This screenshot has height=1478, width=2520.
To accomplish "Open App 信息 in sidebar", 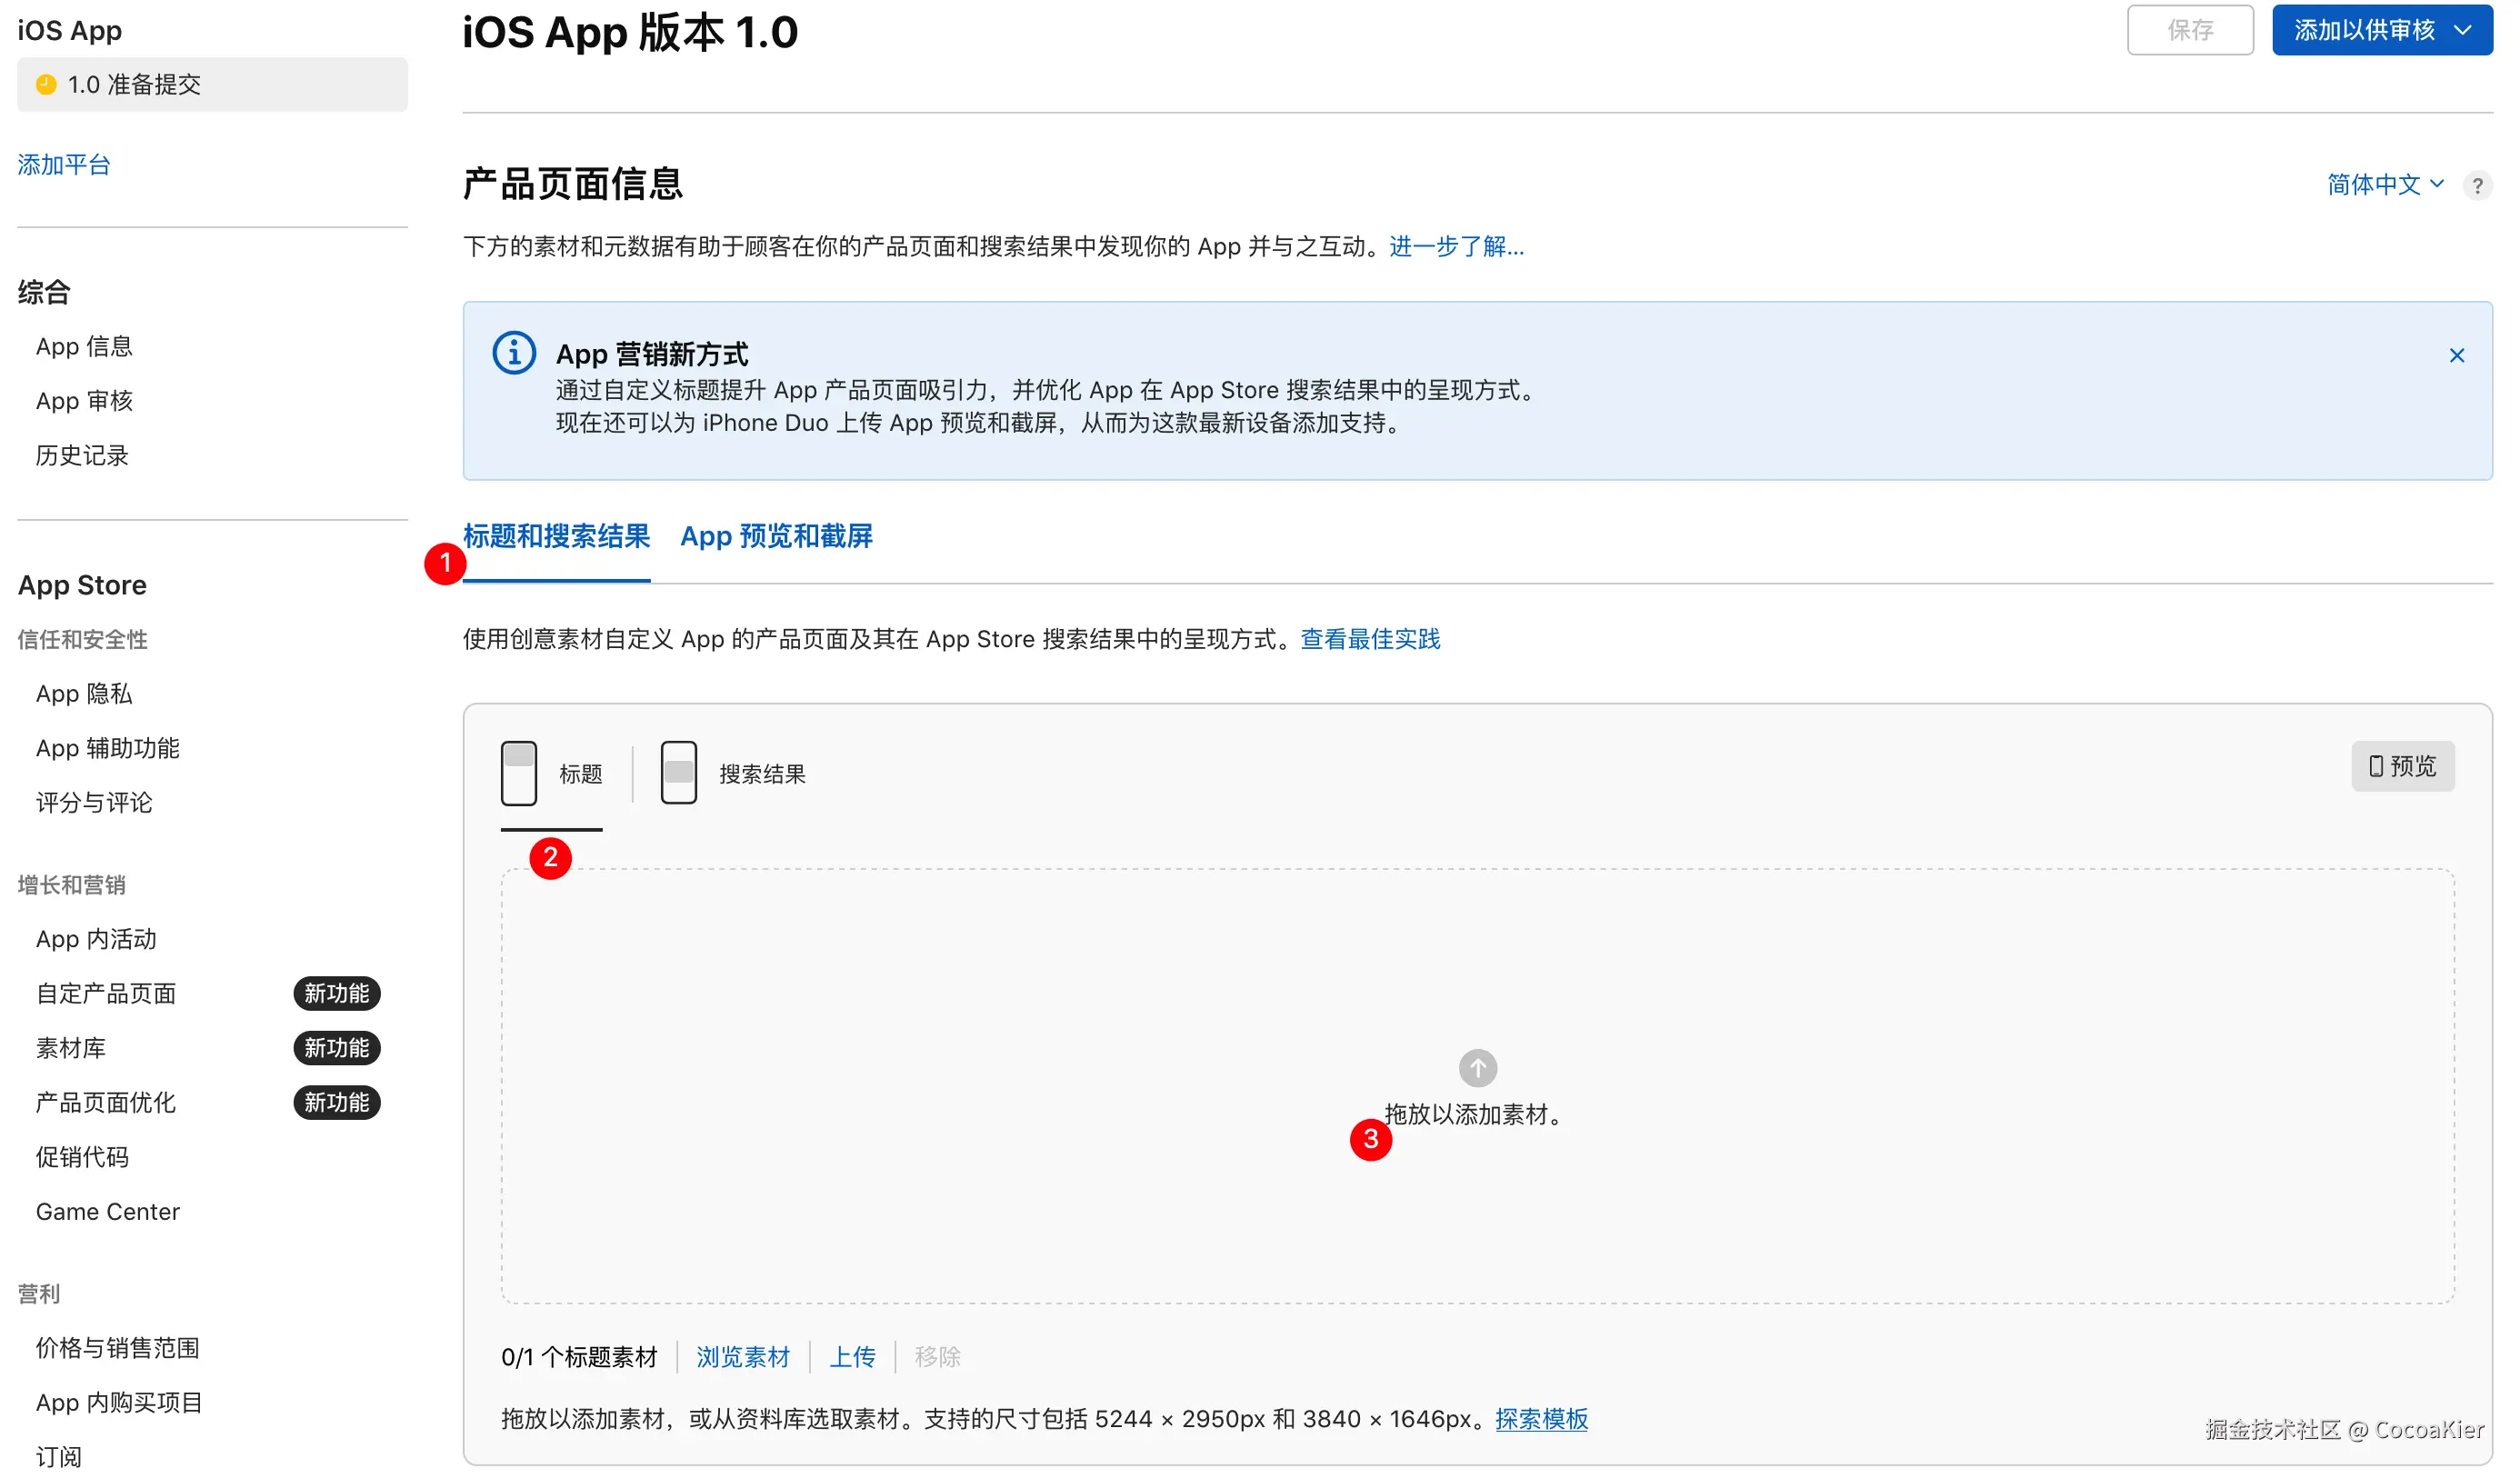I will 84,347.
